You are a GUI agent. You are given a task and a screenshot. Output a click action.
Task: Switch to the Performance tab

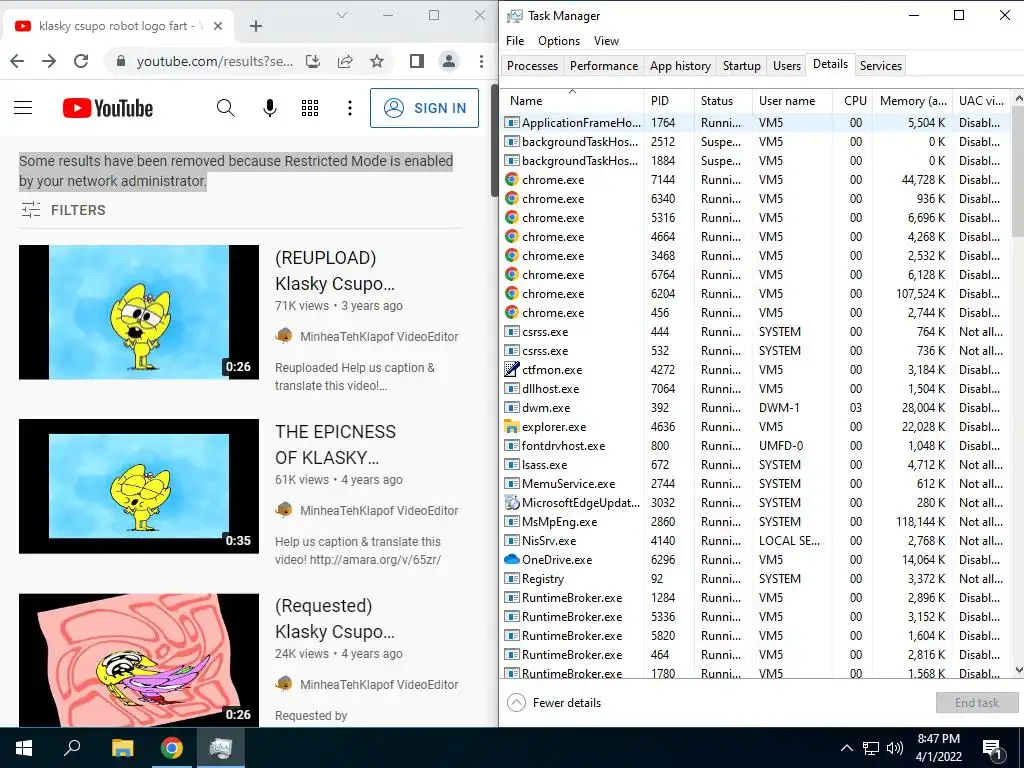pyautogui.click(x=603, y=66)
